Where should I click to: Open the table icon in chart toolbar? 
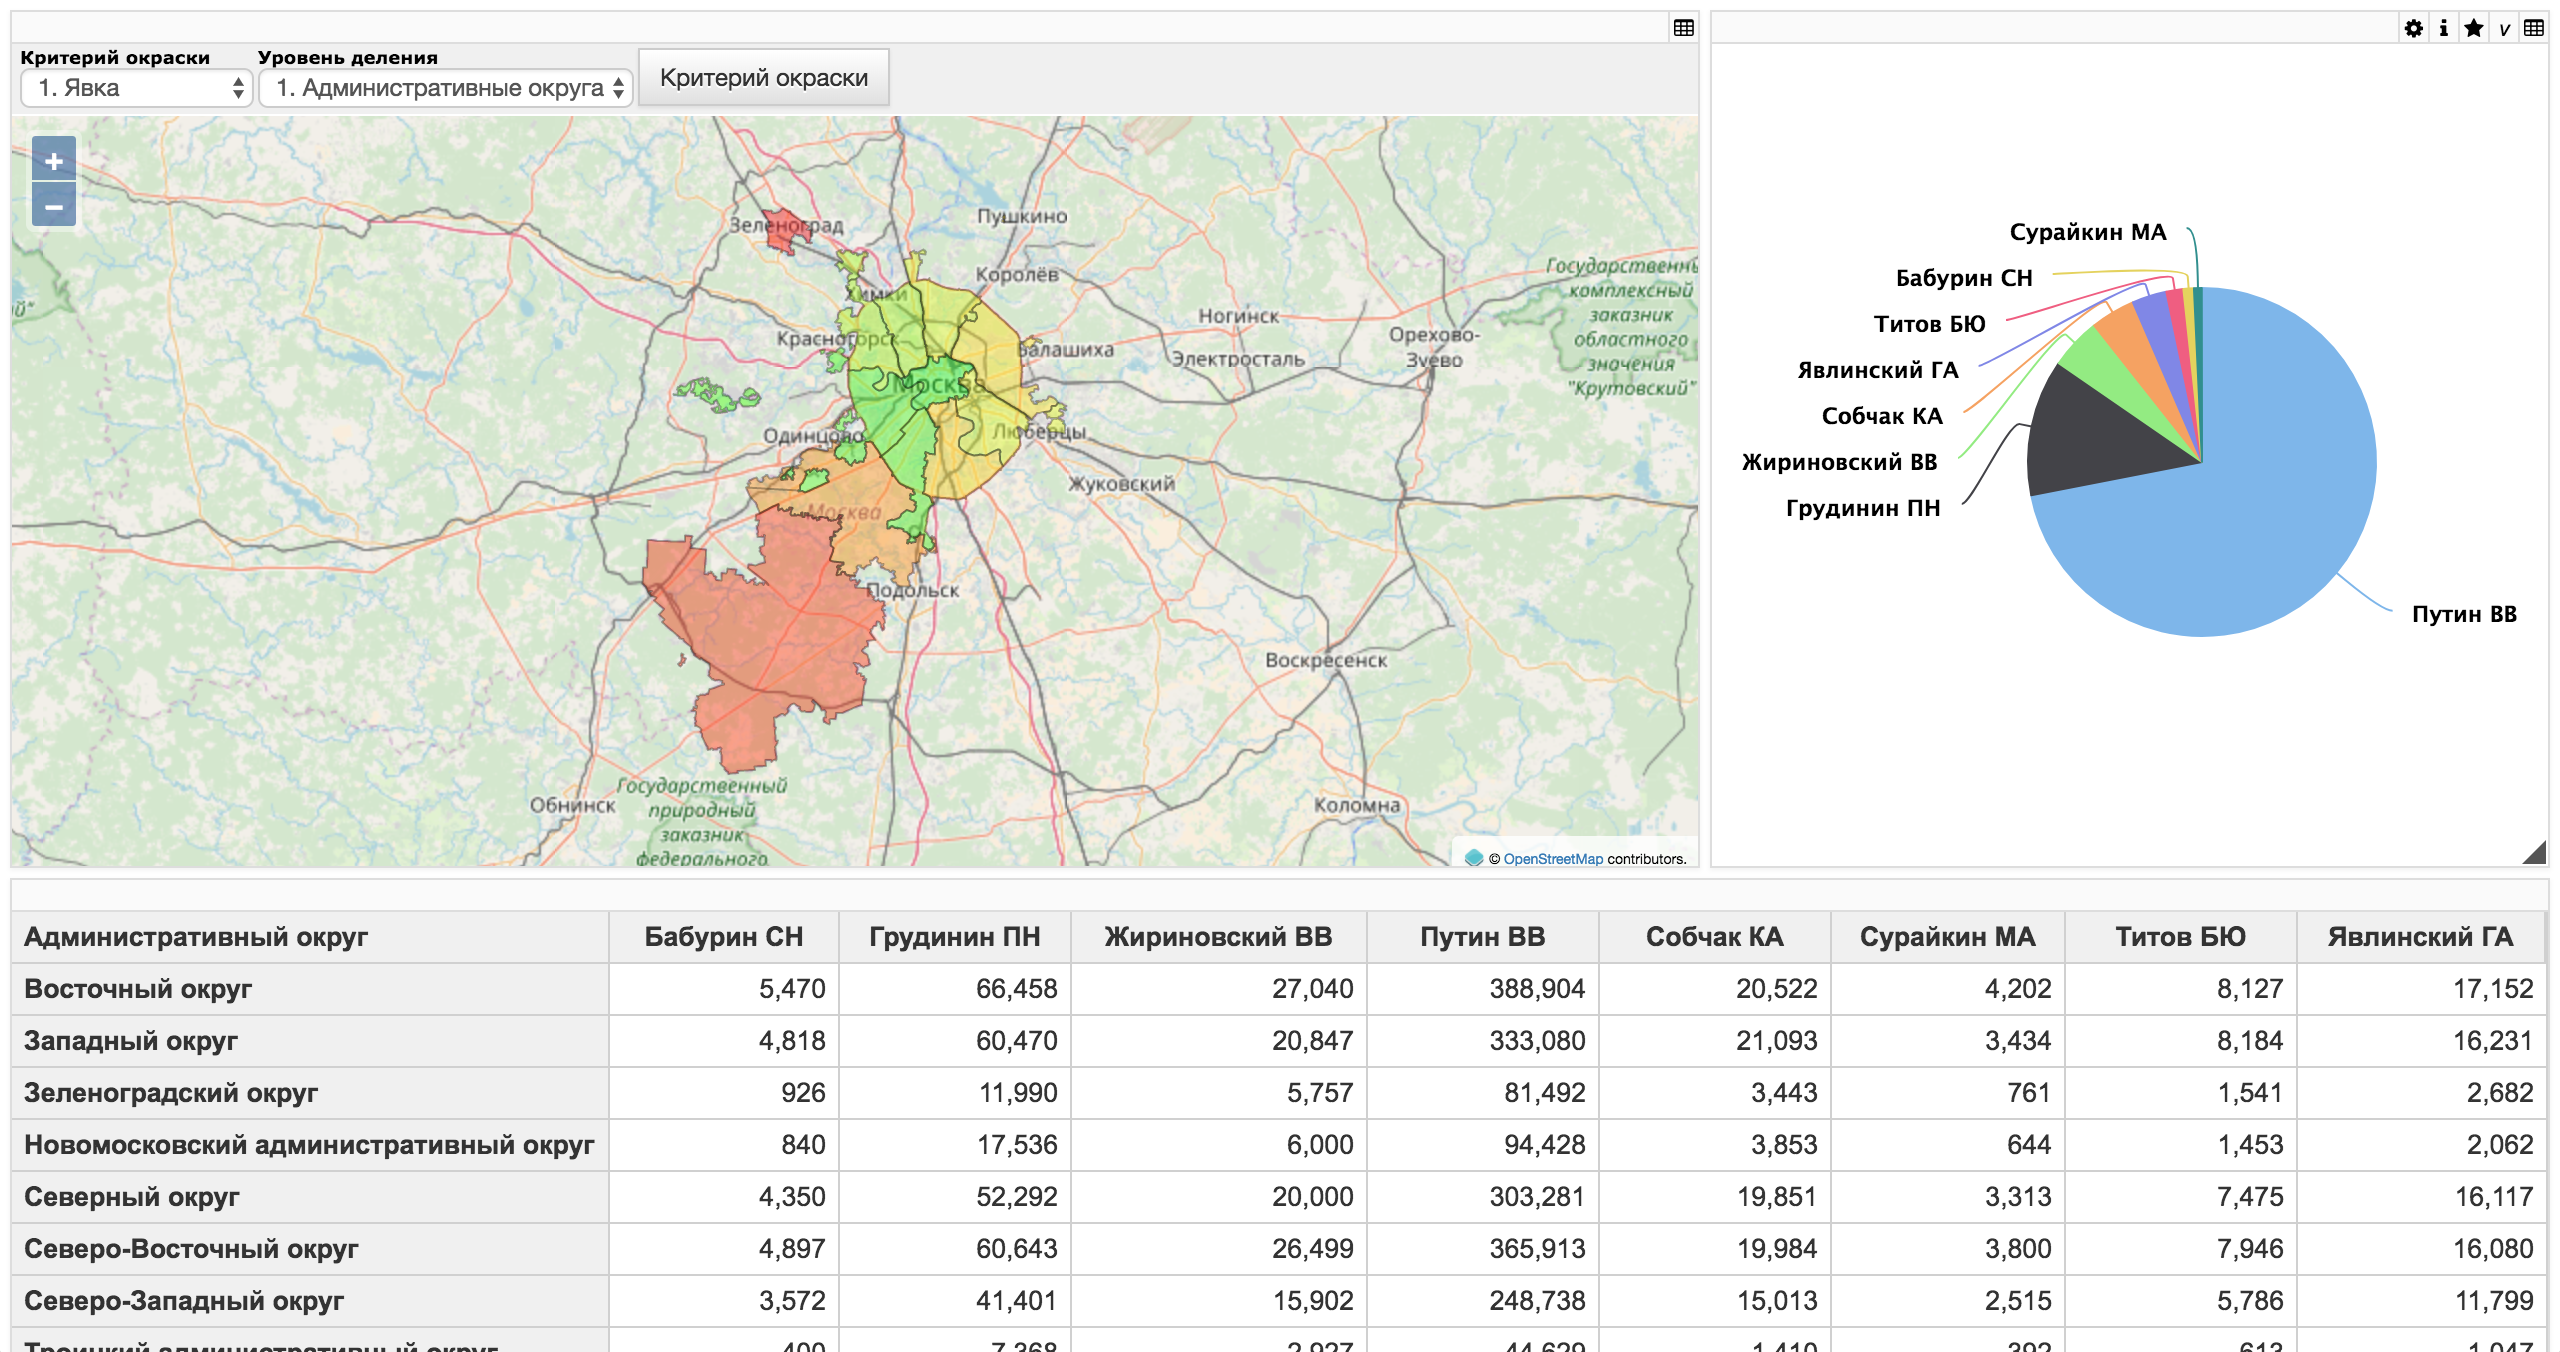click(x=2534, y=28)
